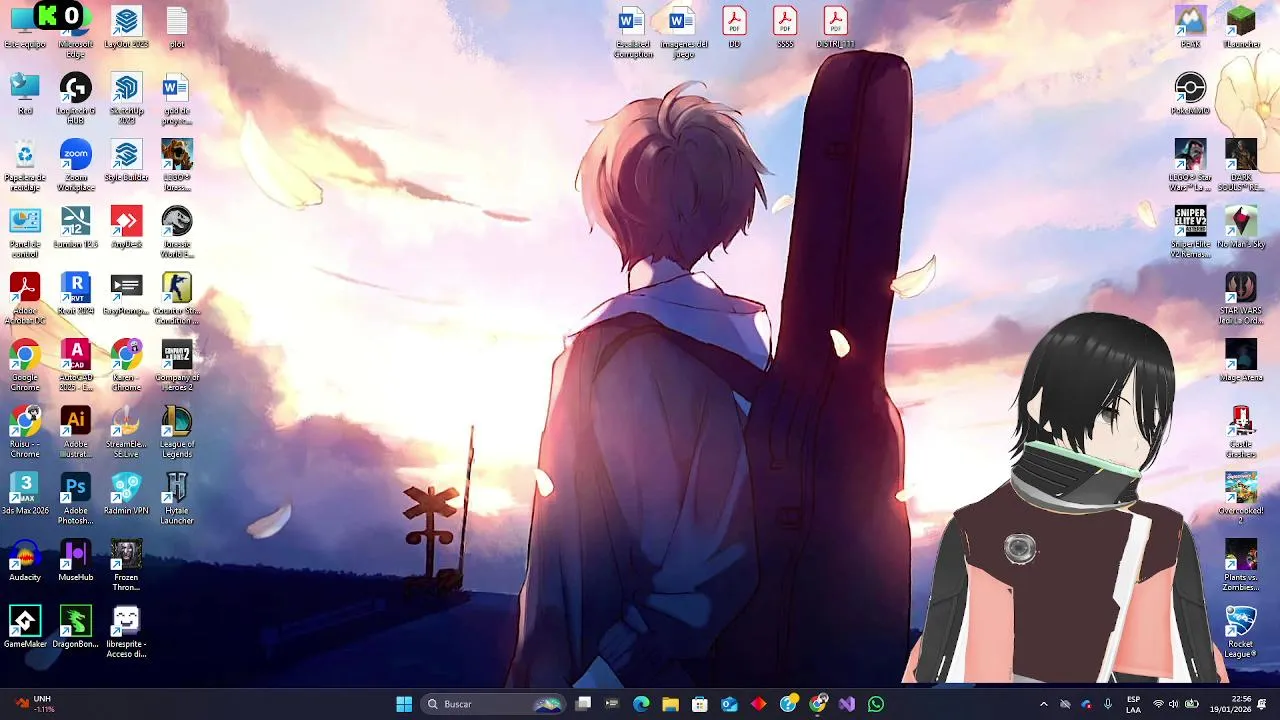Select the plot text file icon
This screenshot has height=720, width=1280.
coord(177,28)
